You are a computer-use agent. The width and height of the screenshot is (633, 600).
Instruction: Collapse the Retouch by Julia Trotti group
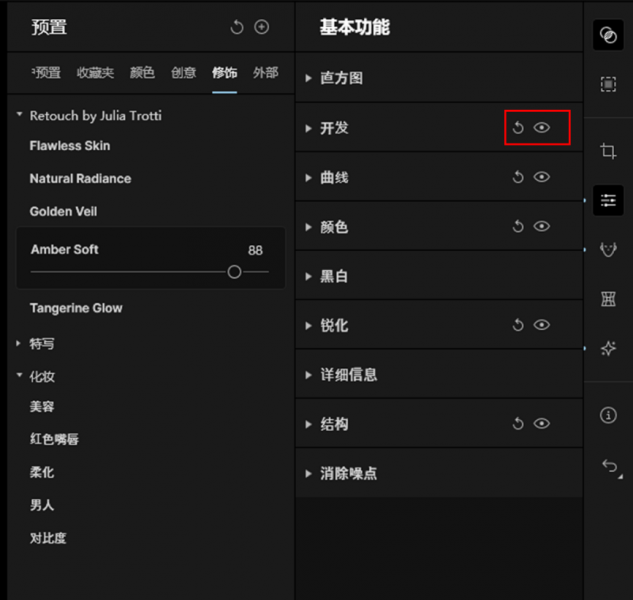pos(19,116)
